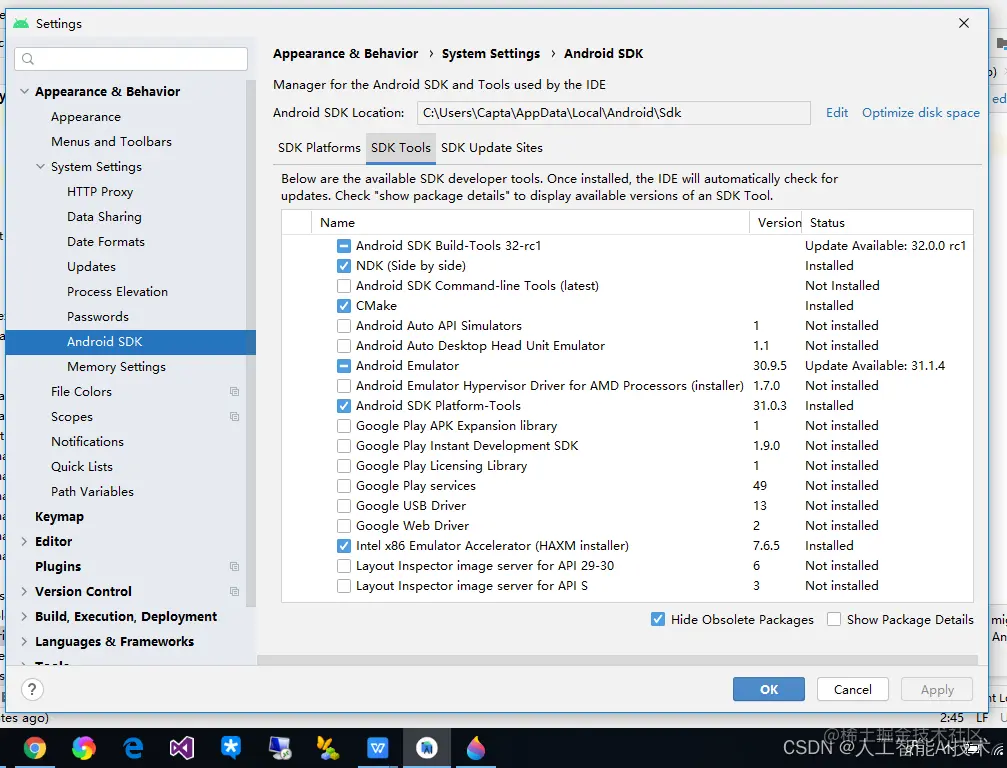Viewport: 1007px width, 768px height.
Task: Check Google Play services checkbox
Action: pos(344,486)
